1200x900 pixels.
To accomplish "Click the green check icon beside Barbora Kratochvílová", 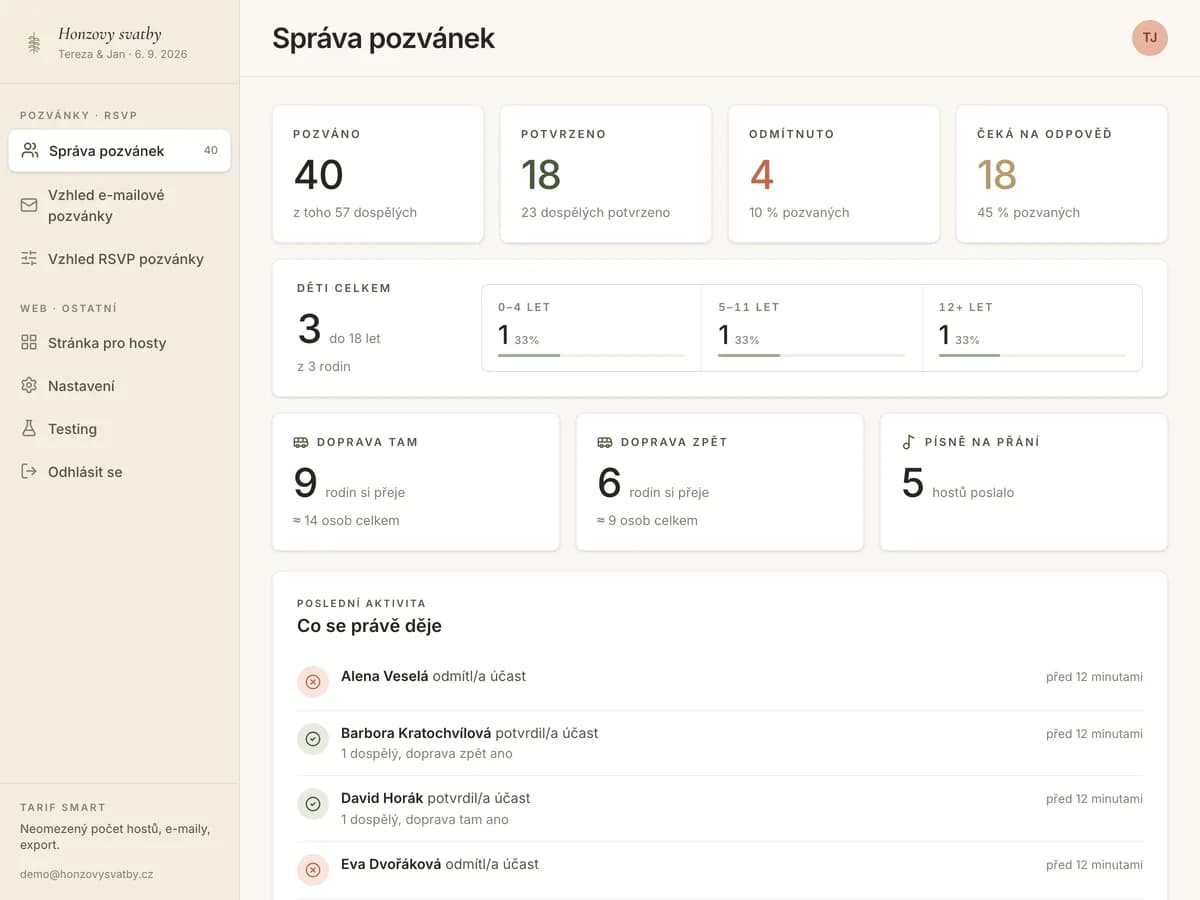I will click(x=313, y=739).
